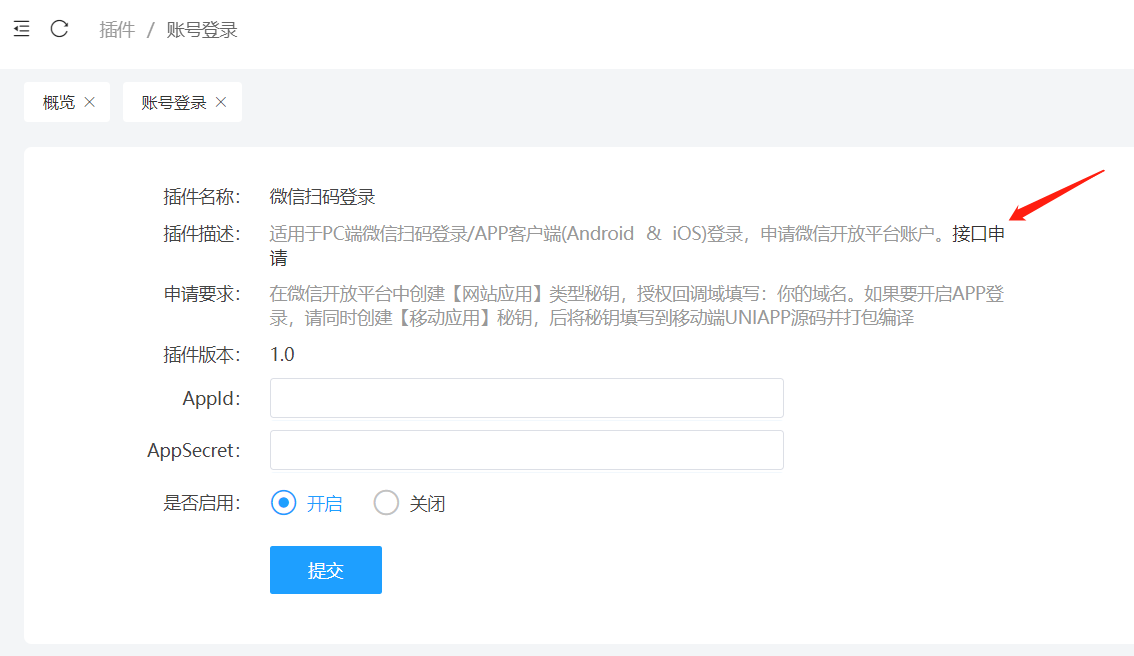1134x656 pixels.
Task: Click the 插件描述 label
Action: tap(202, 234)
